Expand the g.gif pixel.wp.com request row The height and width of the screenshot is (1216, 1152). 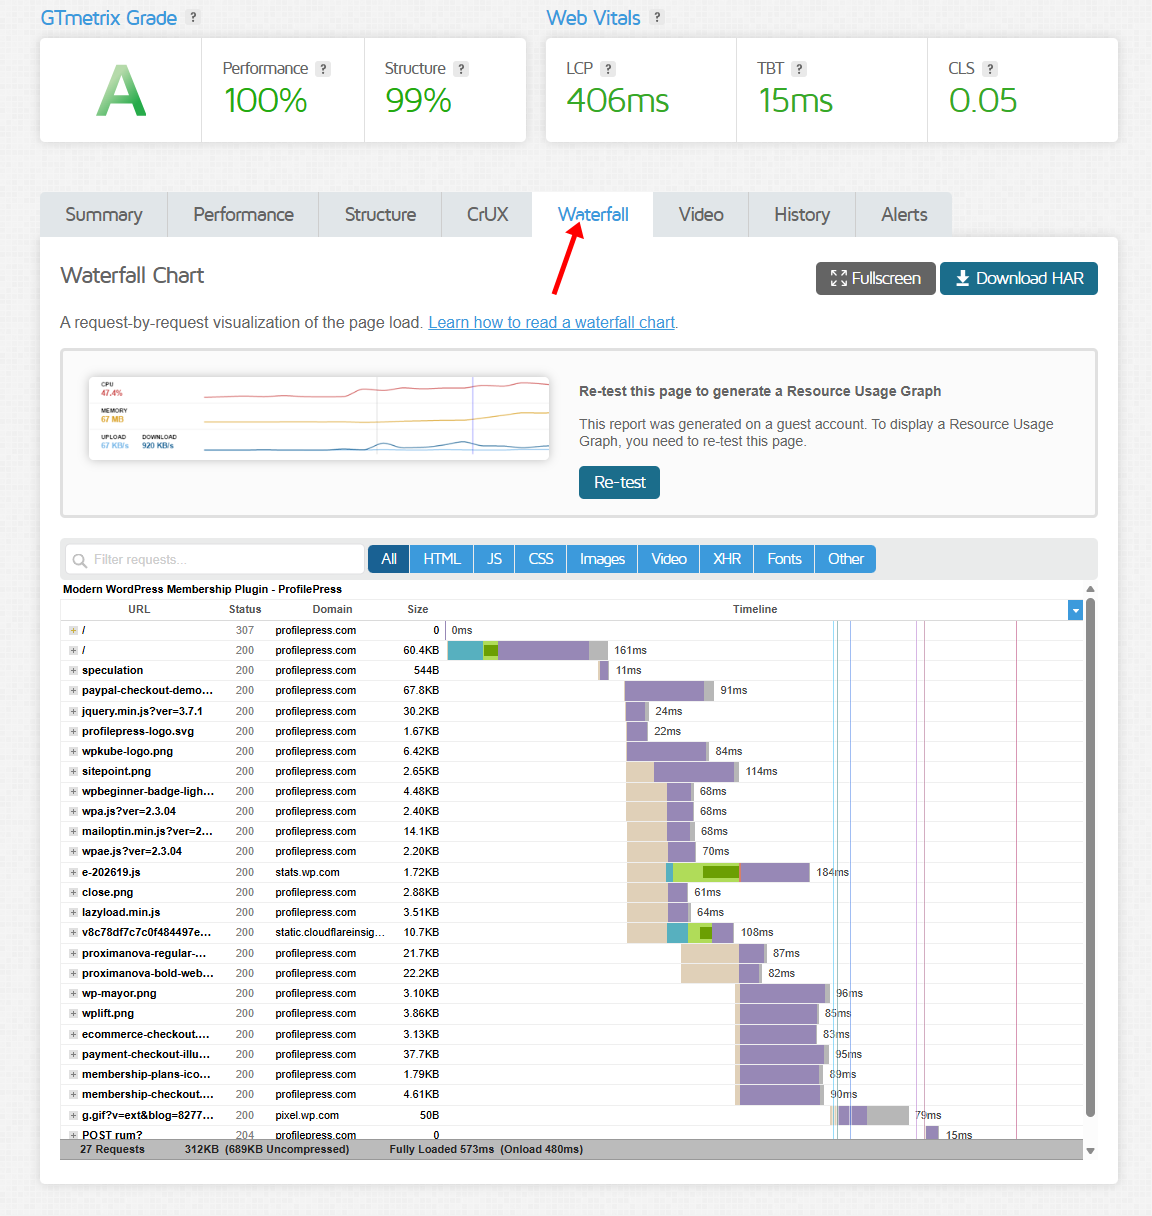coord(73,1116)
